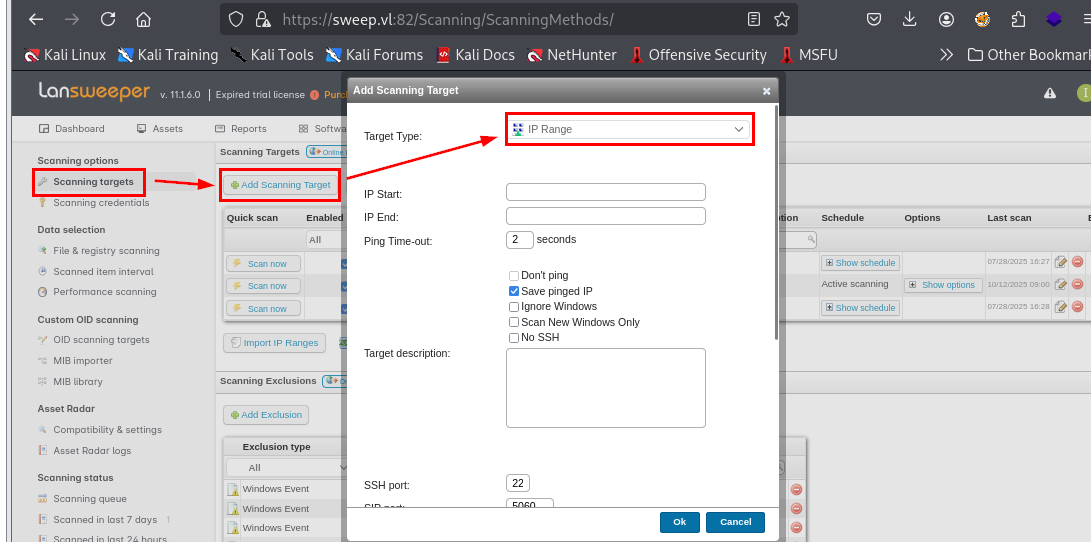Click the Ping Time-out seconds field
This screenshot has width=1091, height=542.
coord(520,239)
